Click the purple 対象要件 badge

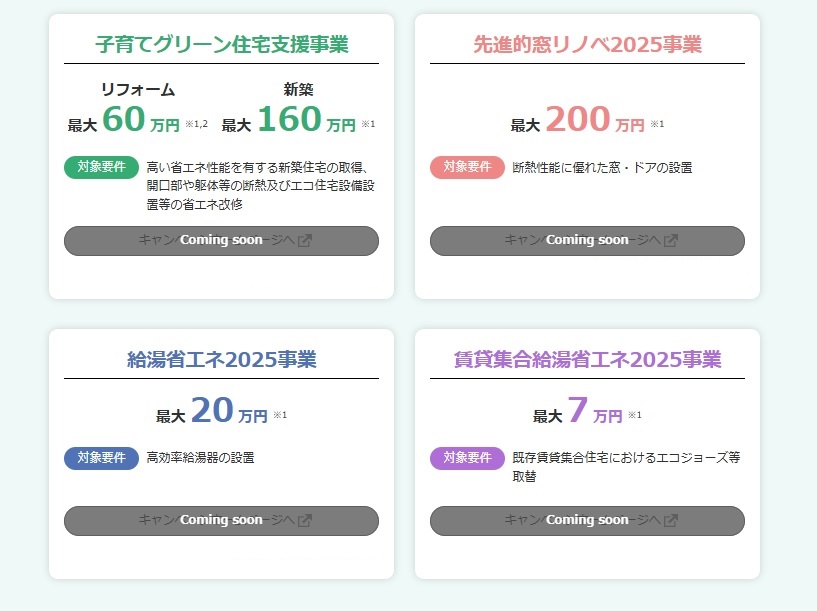467,458
